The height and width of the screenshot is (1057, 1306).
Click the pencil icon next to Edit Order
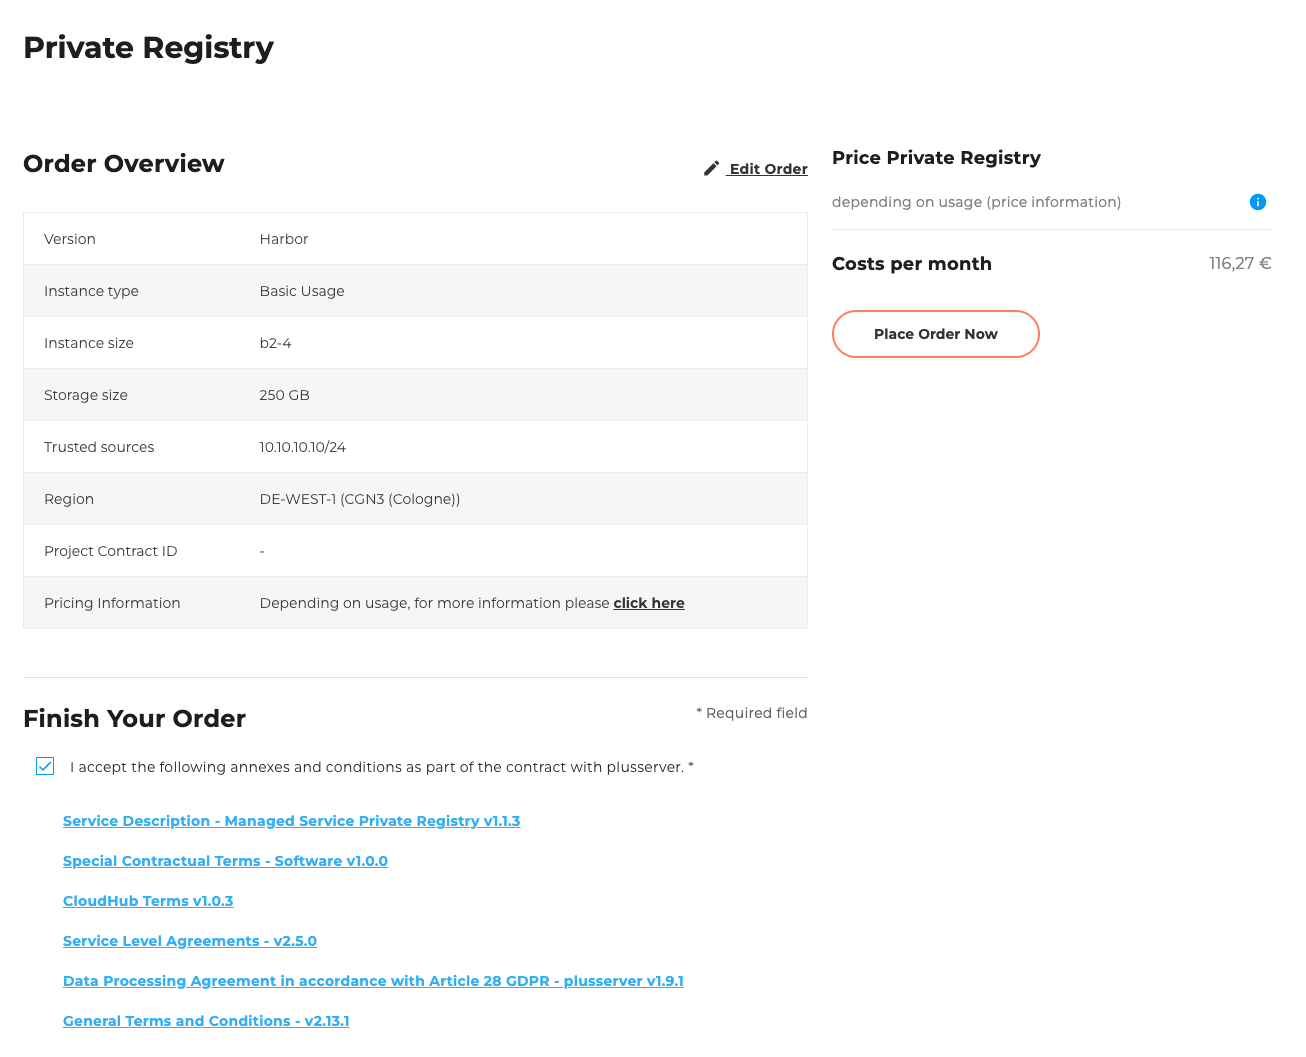(711, 168)
